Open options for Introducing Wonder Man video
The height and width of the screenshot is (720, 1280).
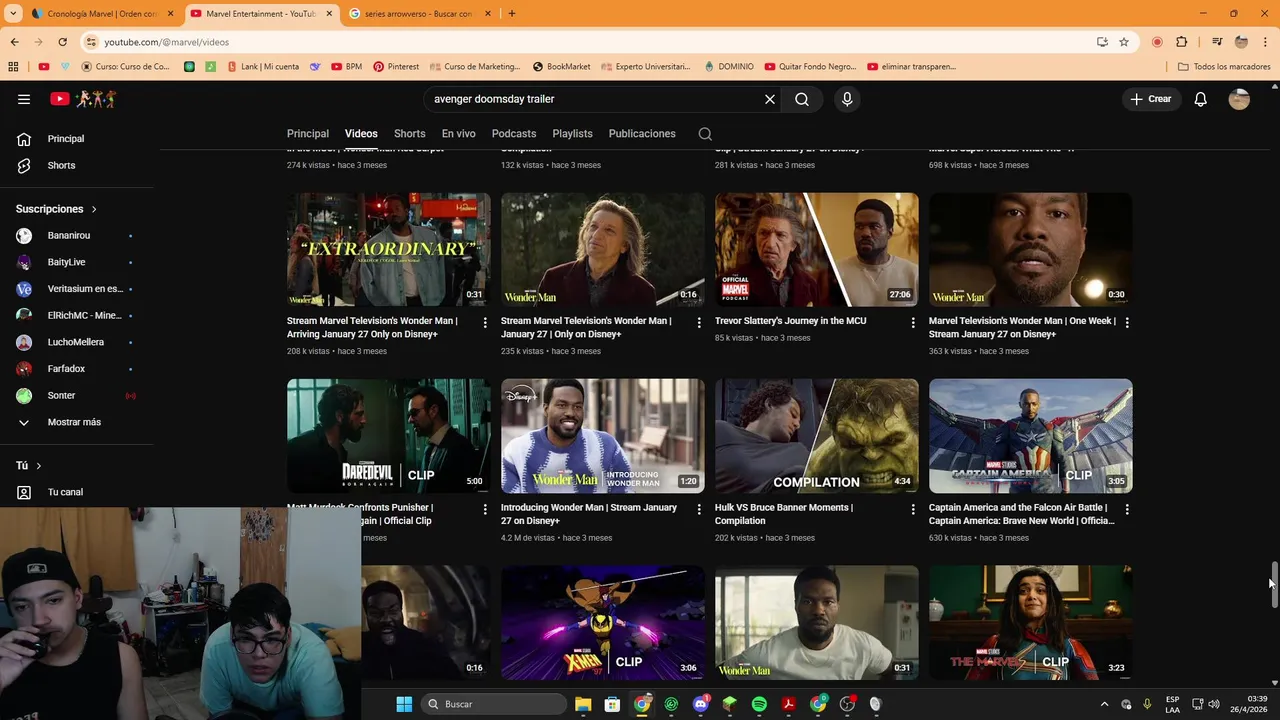coord(699,509)
